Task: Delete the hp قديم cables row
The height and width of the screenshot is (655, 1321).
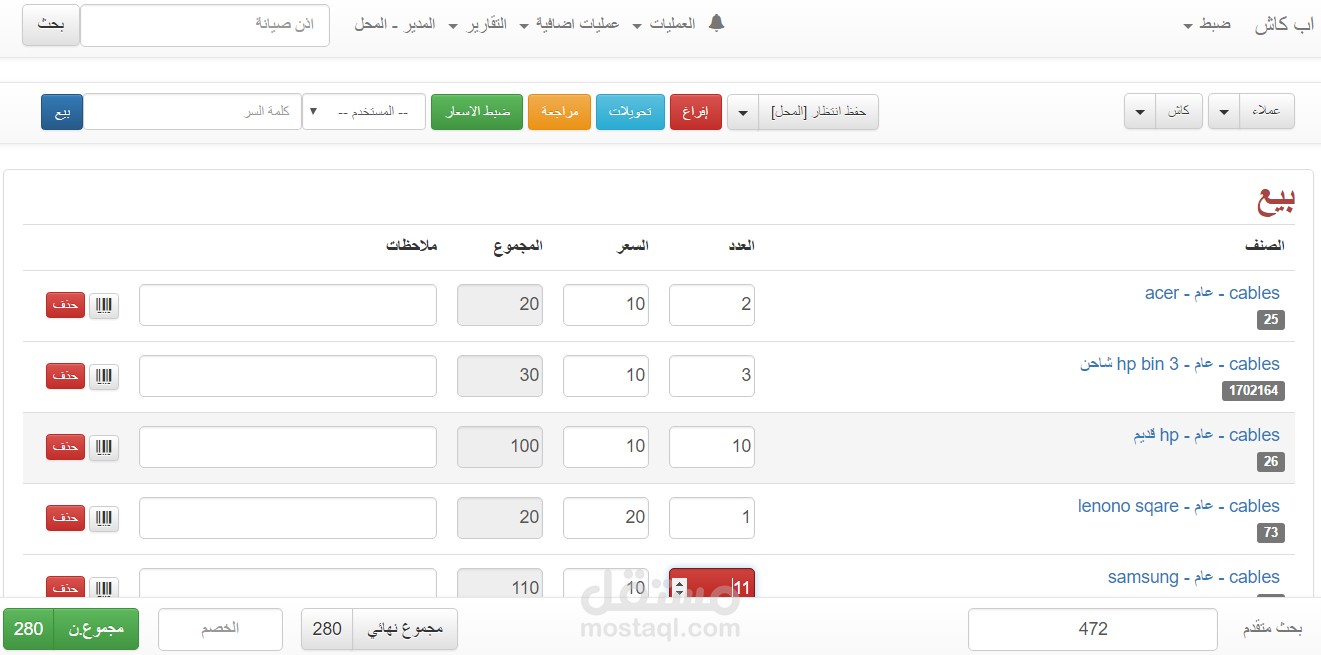Action: tap(66, 447)
